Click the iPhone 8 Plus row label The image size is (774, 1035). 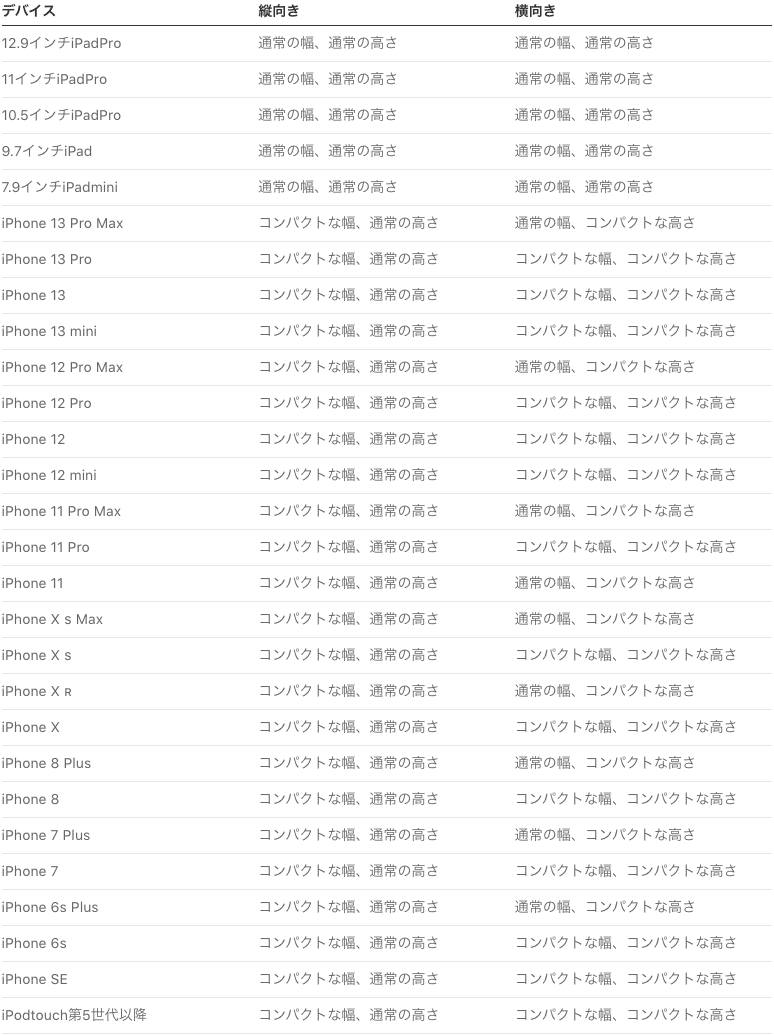(46, 763)
